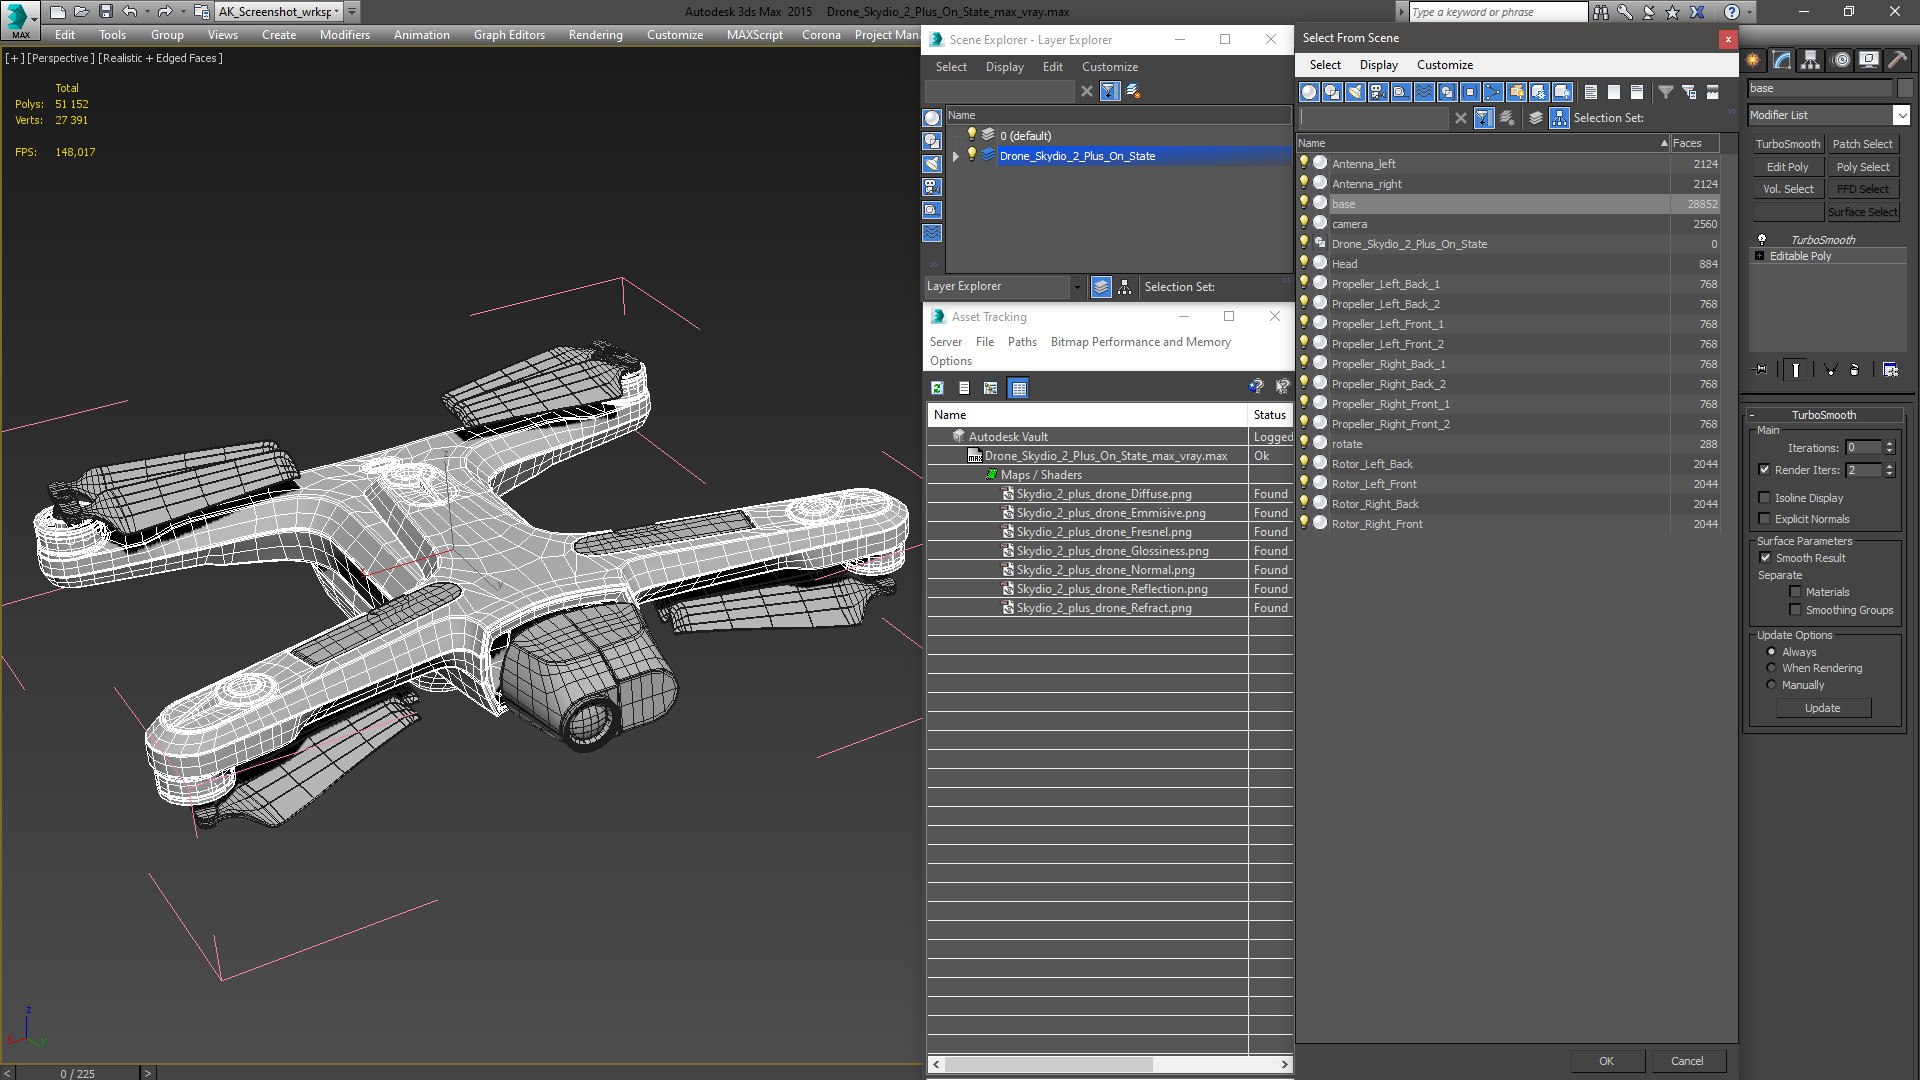Open Display menu in Scene Explorer
Screen dimensions: 1920x1080
point(1004,67)
